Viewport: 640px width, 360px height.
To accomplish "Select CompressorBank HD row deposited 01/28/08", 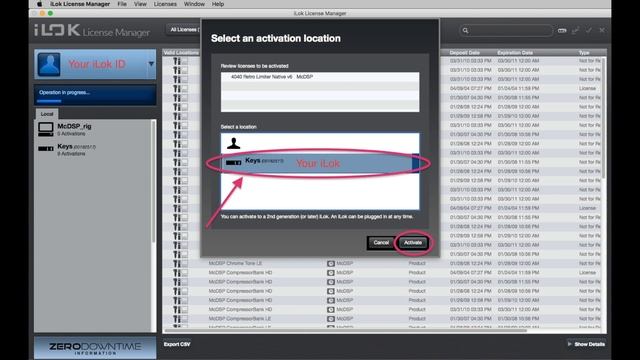I will coord(382,291).
